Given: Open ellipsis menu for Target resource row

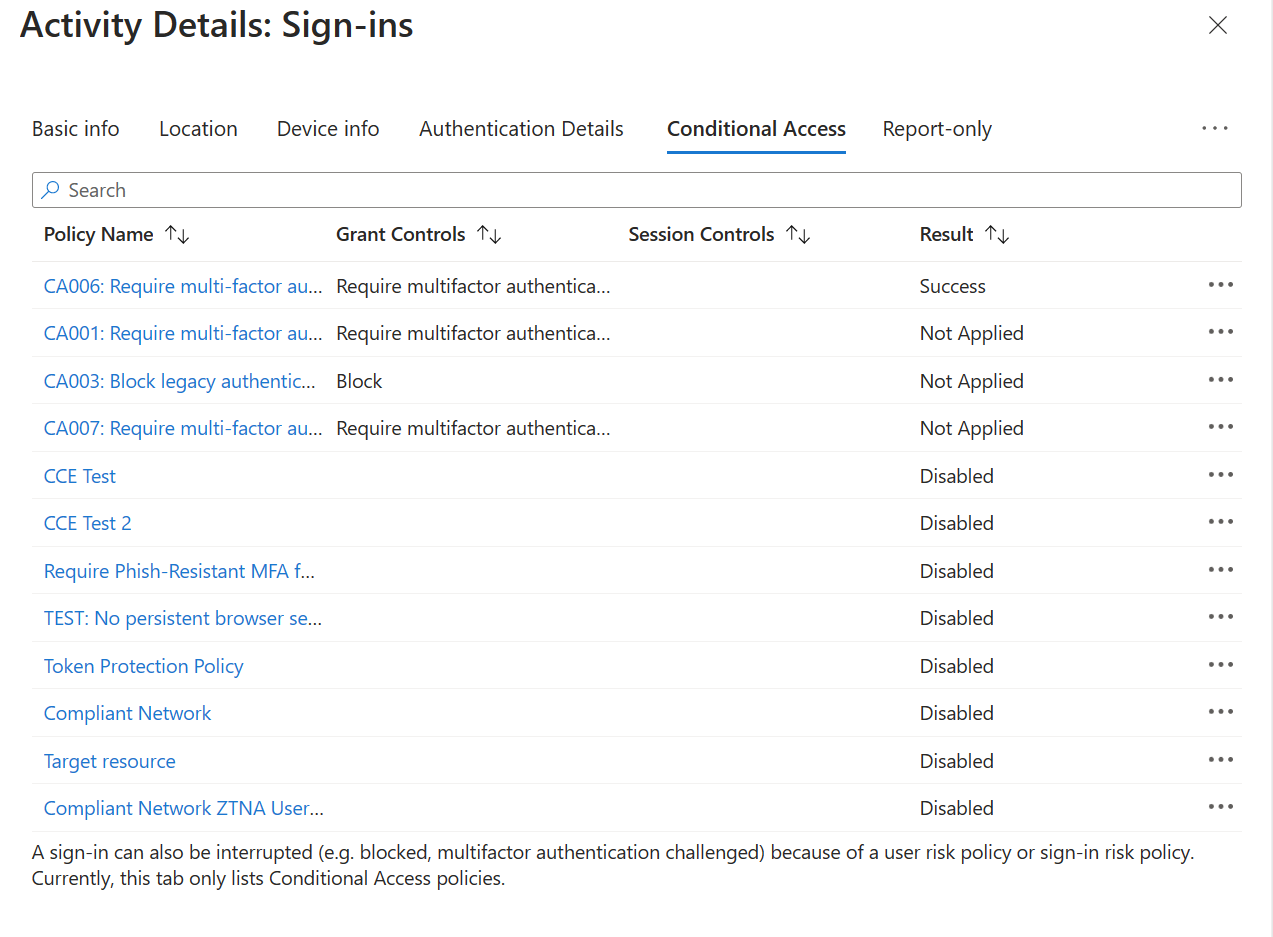Looking at the screenshot, I should coord(1220,760).
